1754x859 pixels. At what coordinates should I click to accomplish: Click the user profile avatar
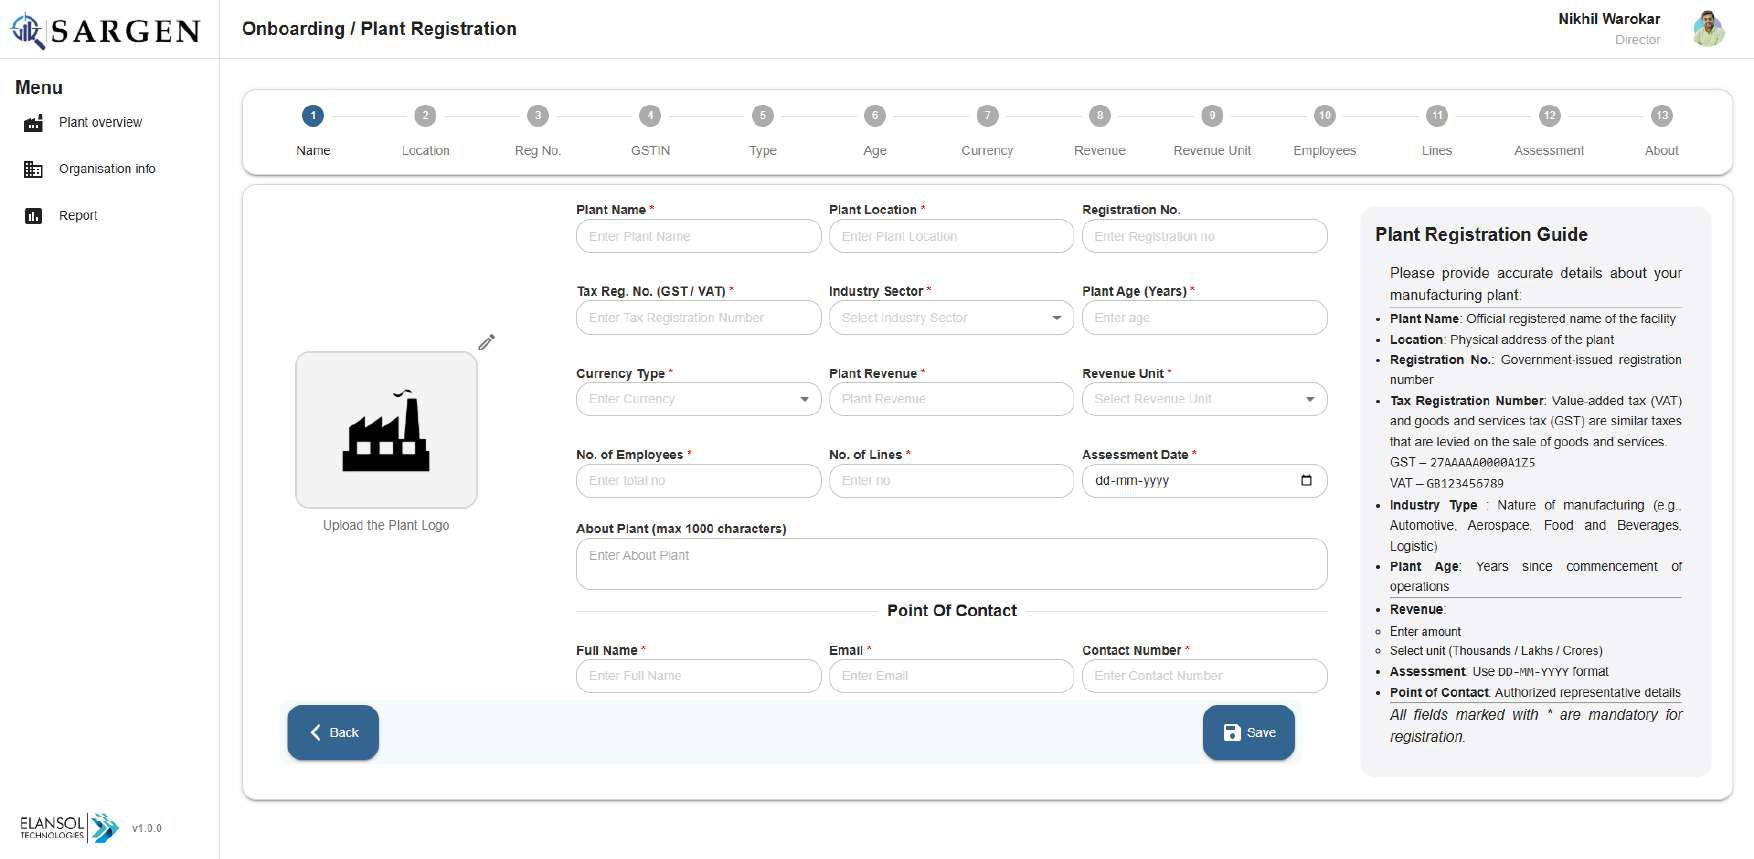tap(1708, 29)
